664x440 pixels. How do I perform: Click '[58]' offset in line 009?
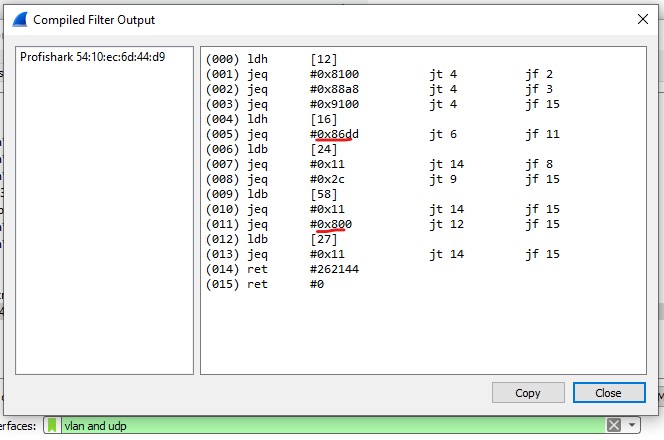324,194
